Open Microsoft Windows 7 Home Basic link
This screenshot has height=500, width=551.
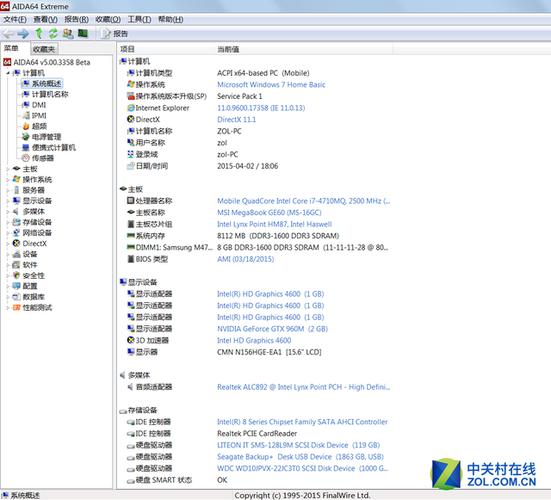coord(271,85)
